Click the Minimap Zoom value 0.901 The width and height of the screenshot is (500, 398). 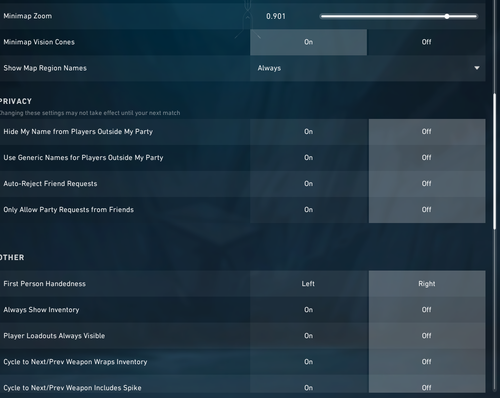click(x=276, y=16)
